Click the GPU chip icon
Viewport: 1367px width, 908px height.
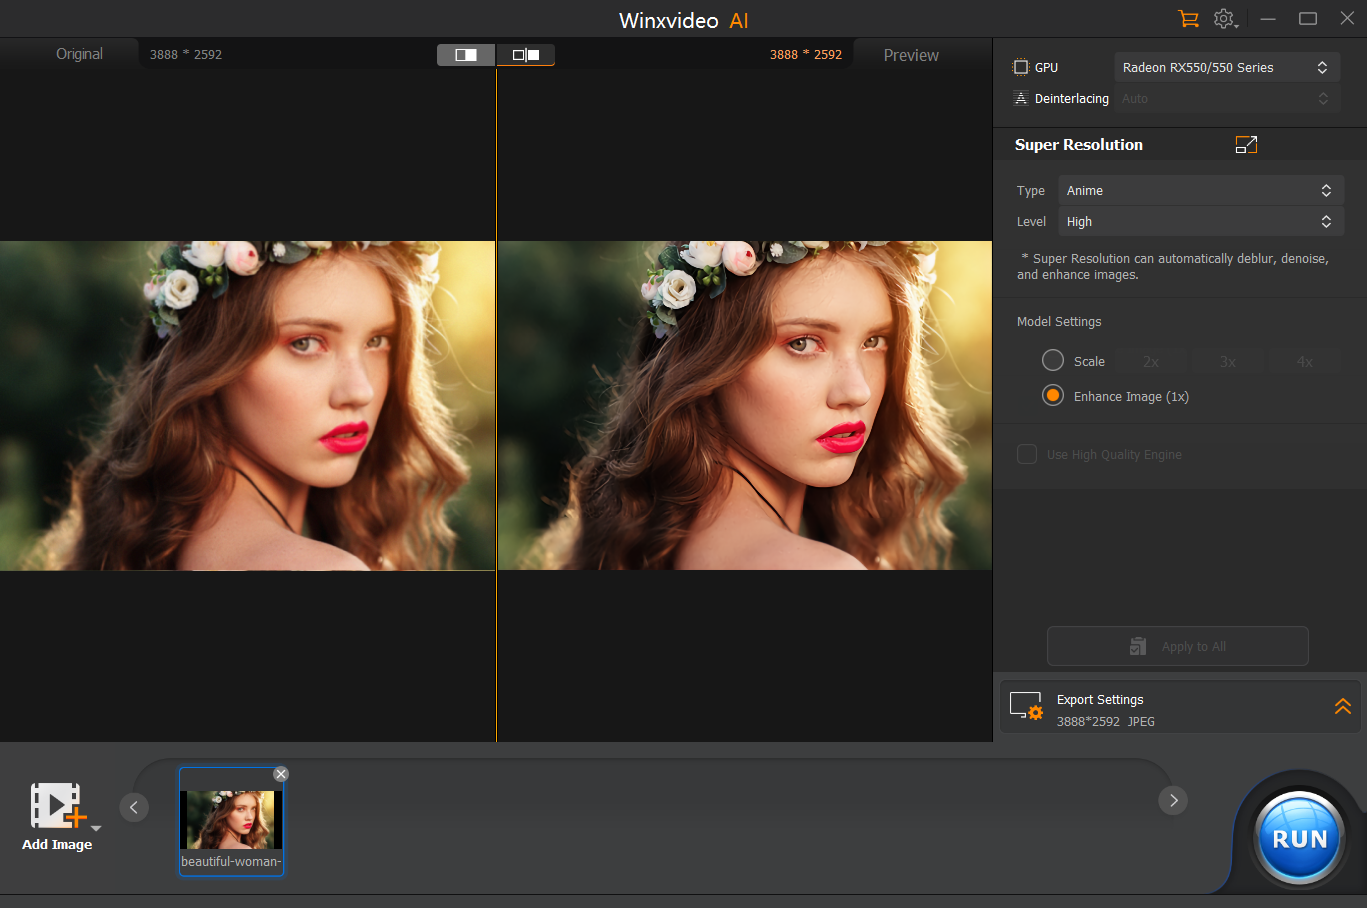pyautogui.click(x=1021, y=66)
